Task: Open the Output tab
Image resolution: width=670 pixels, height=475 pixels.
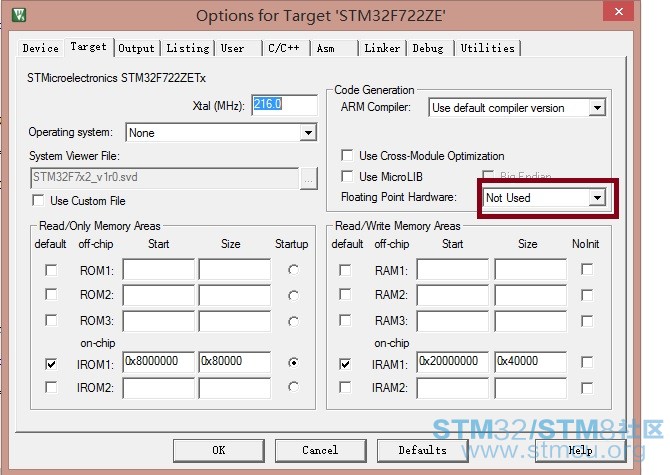Action: tap(136, 48)
